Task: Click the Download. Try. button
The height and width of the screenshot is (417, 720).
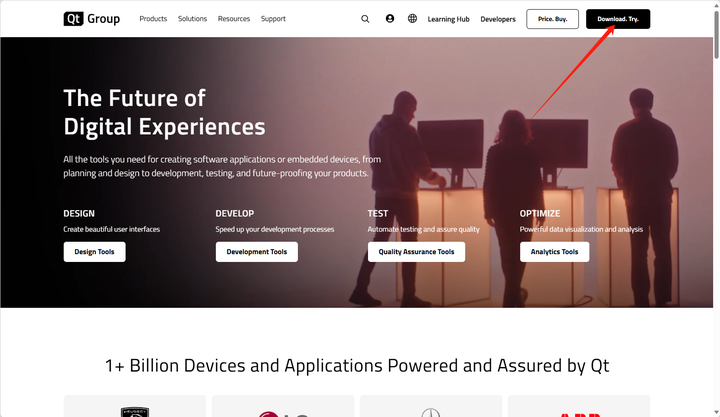Action: click(x=618, y=19)
